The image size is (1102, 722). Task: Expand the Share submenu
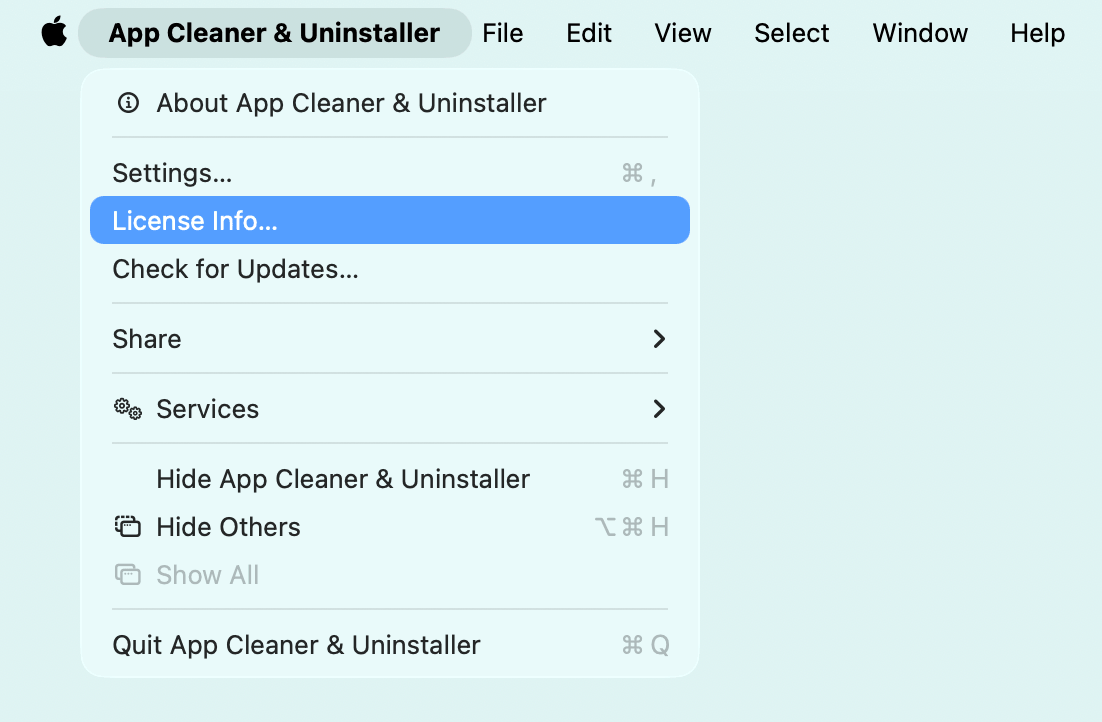657,339
